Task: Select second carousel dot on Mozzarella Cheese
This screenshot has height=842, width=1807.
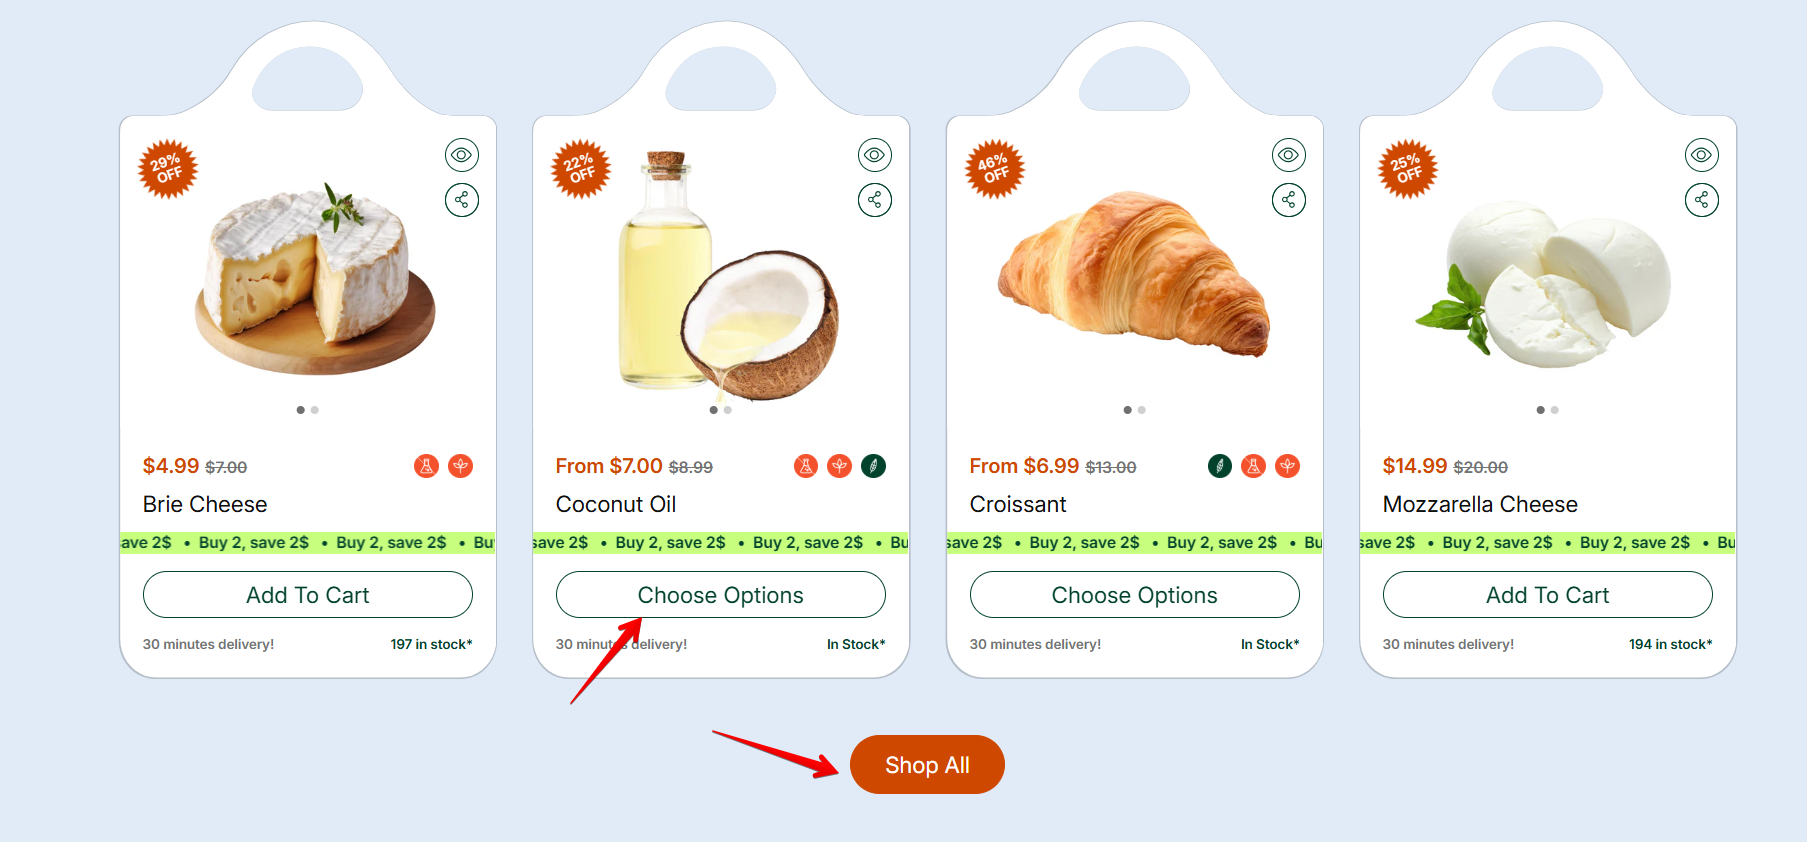Action: coord(1555,410)
